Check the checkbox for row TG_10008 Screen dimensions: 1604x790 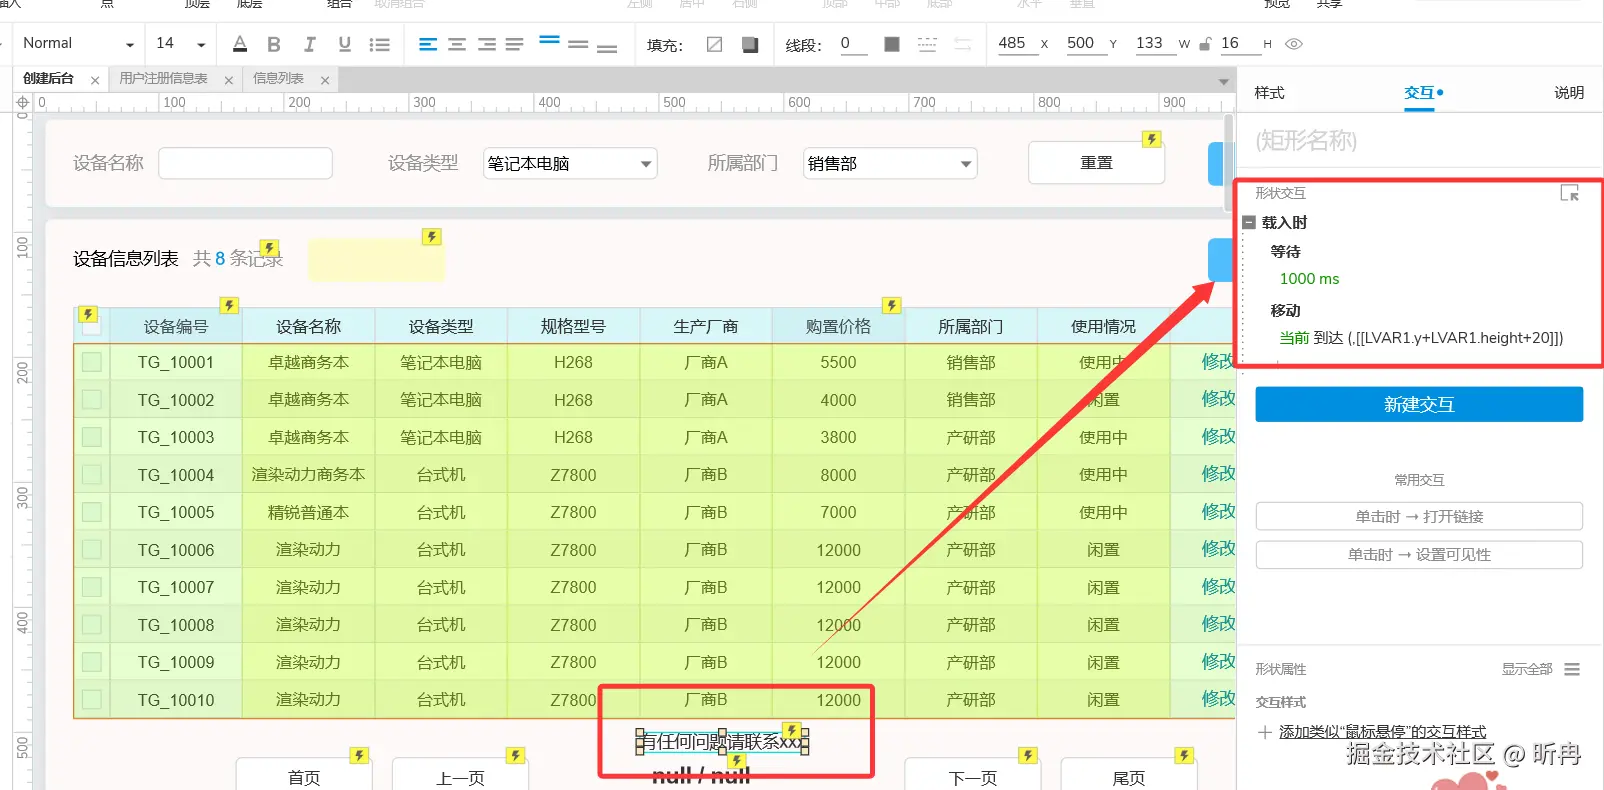point(91,624)
